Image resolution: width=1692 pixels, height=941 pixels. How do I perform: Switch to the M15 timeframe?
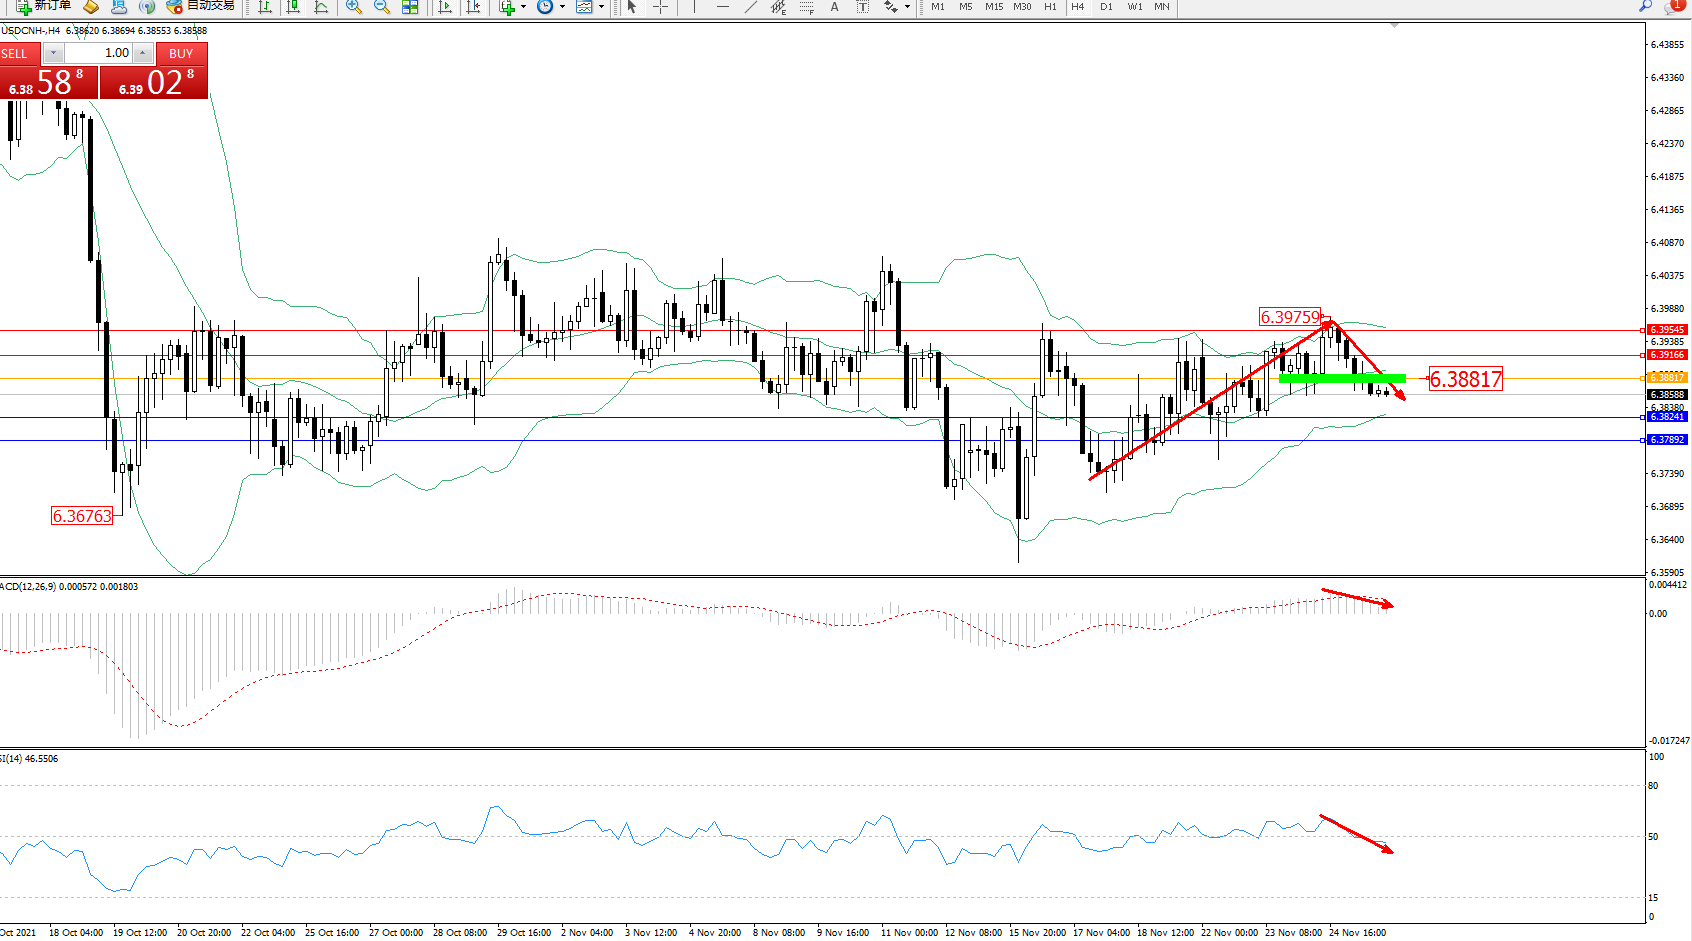pos(993,7)
